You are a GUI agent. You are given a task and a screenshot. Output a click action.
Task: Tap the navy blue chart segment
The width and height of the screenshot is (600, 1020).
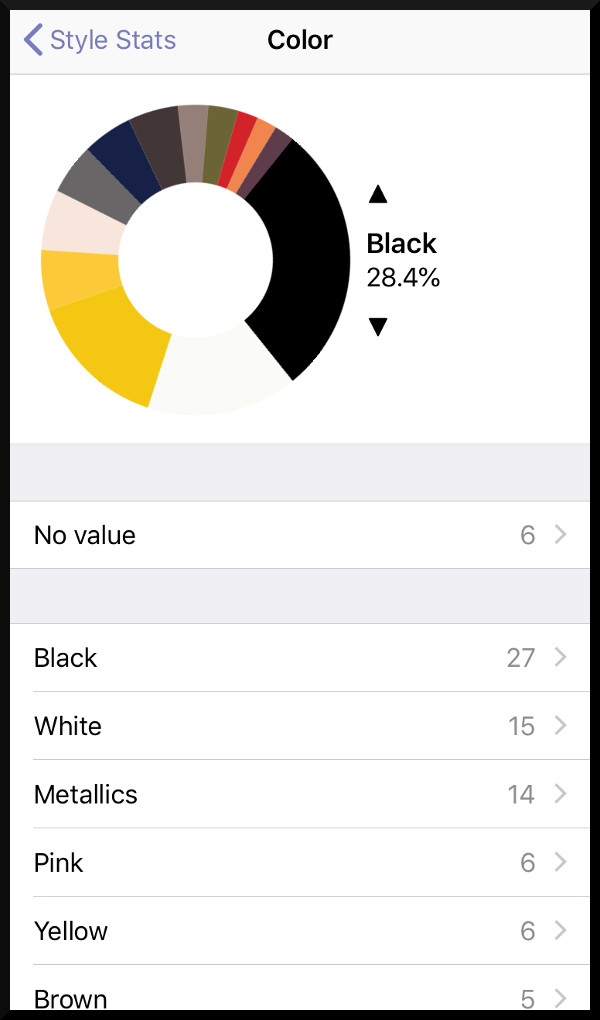(x=125, y=160)
